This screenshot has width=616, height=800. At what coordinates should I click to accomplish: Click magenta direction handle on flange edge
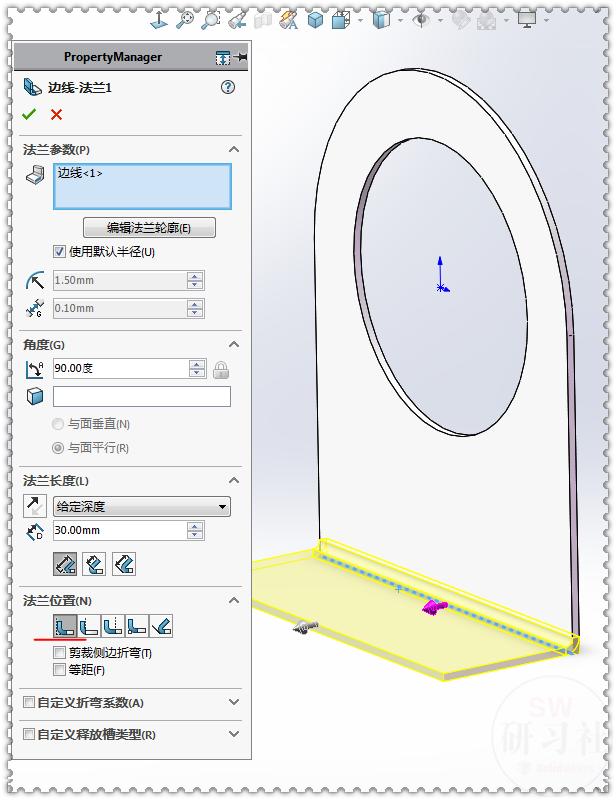[434, 607]
